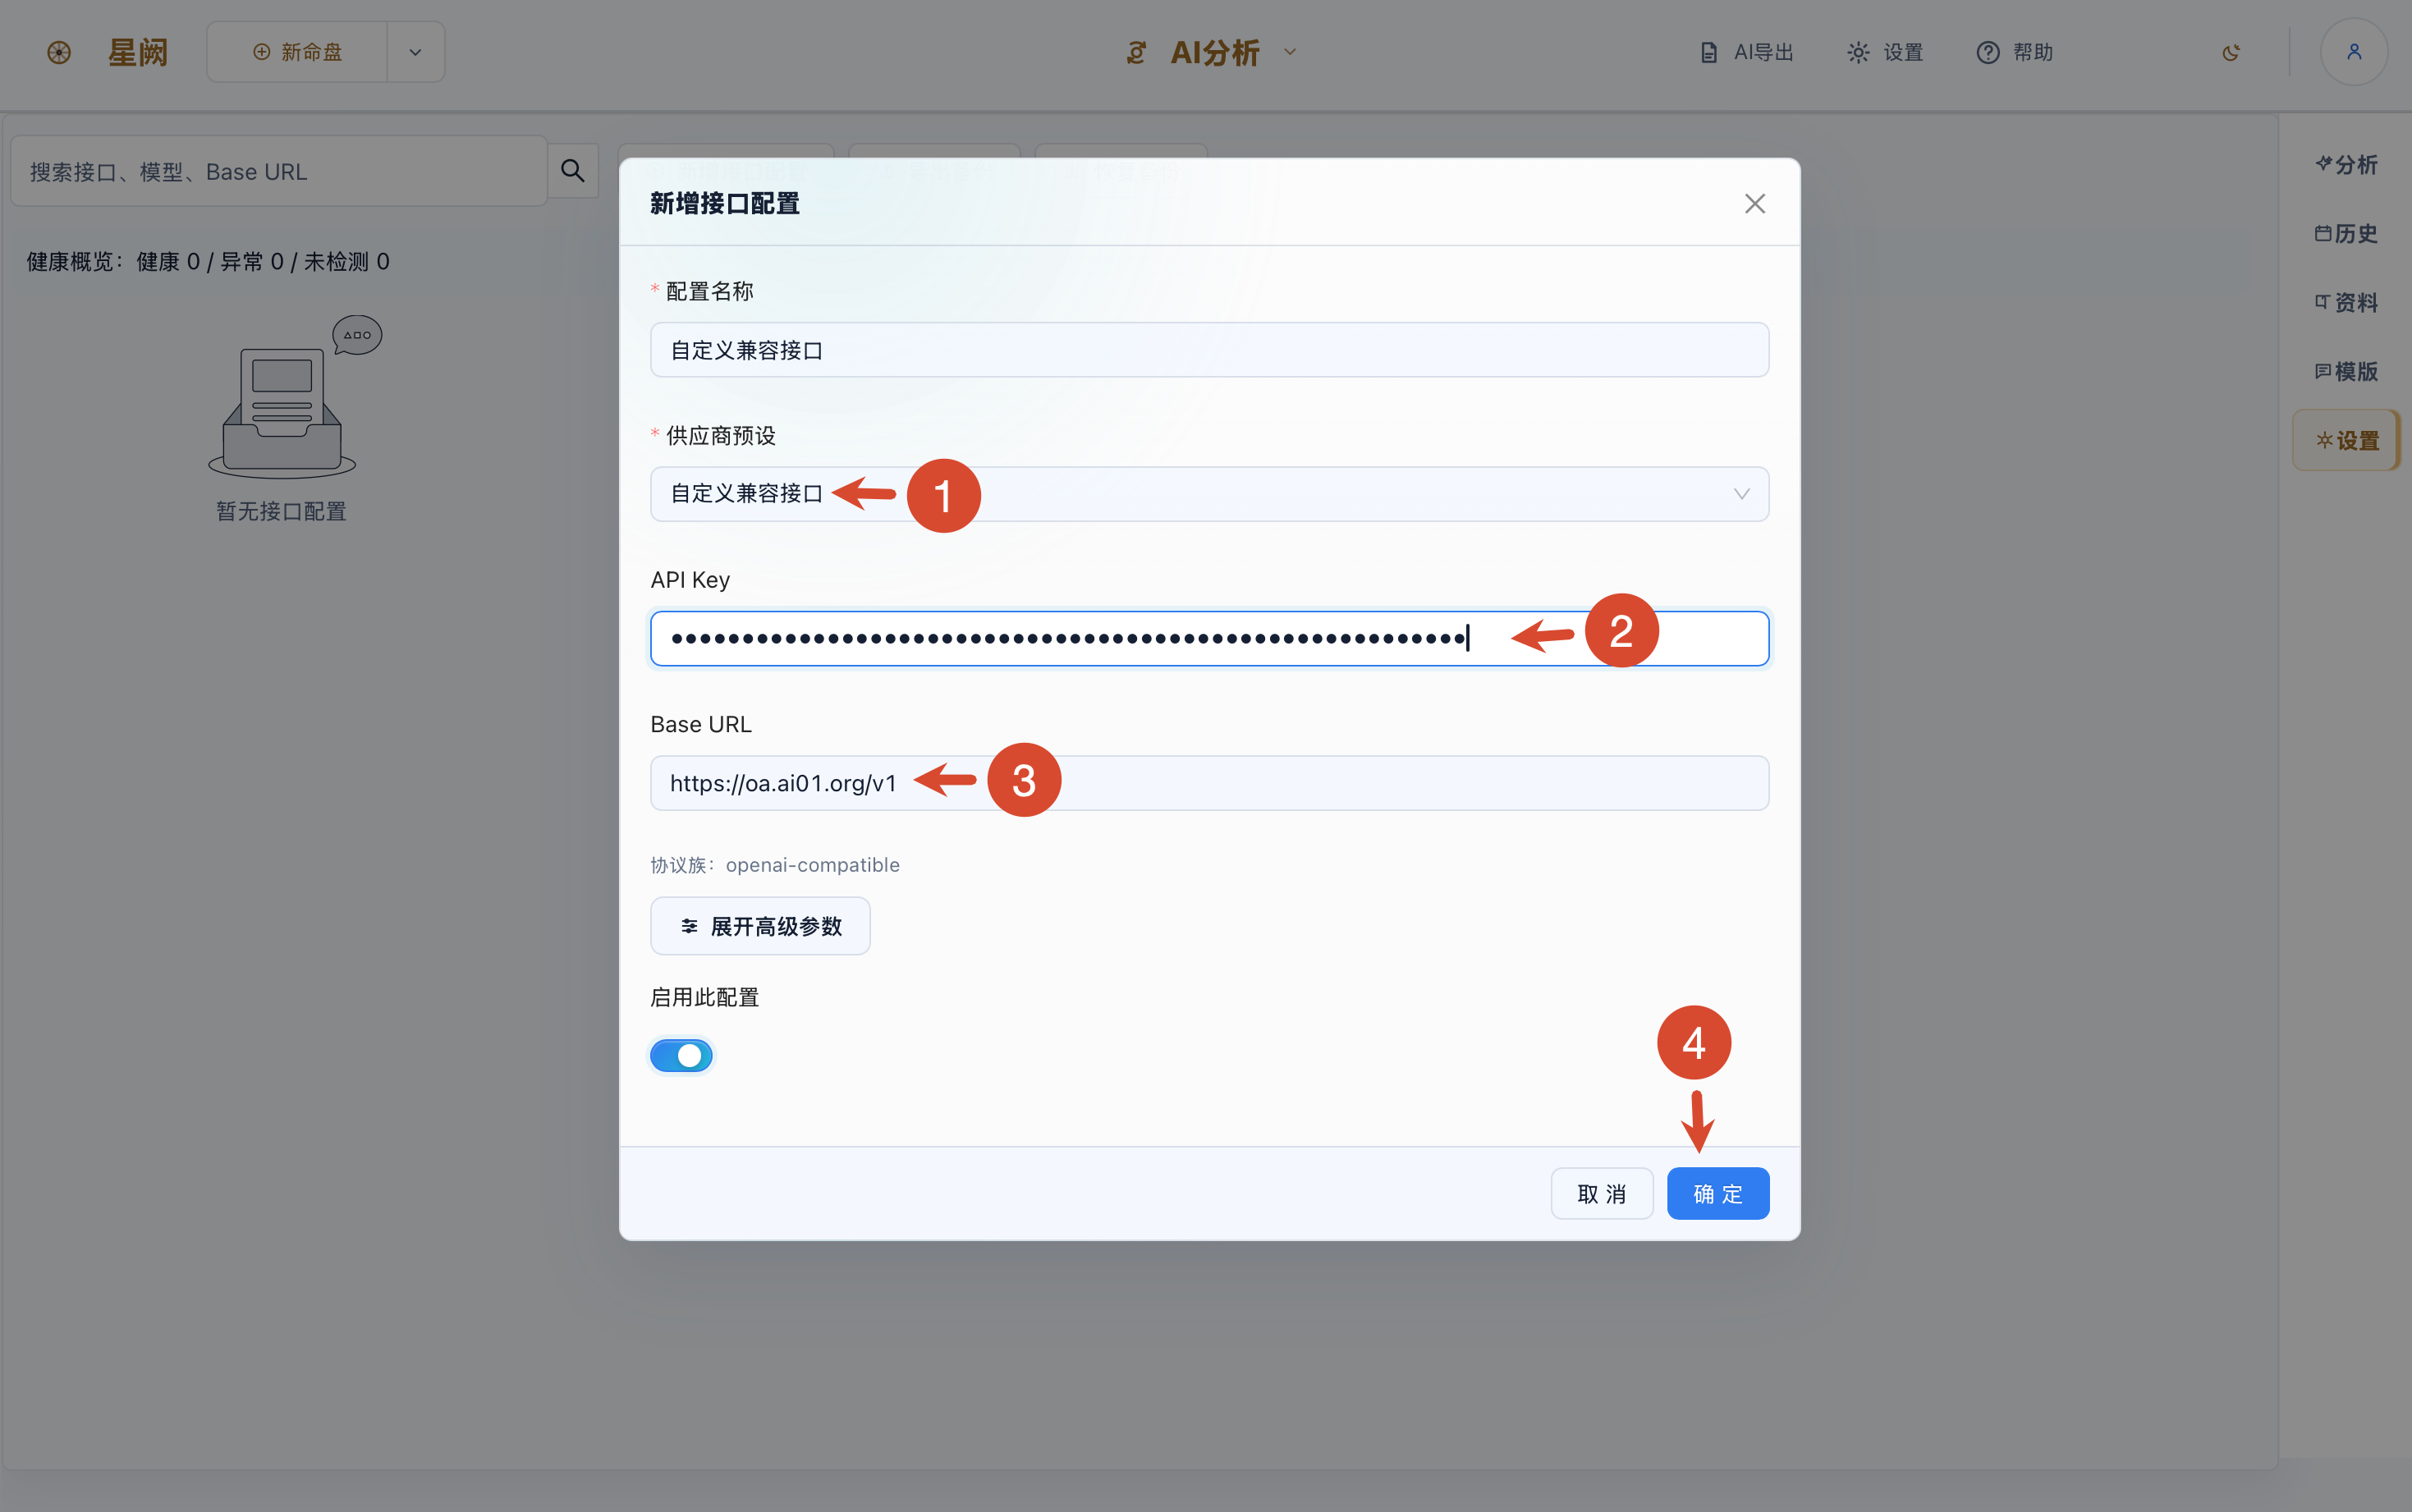Click the Base URL input field
Image resolution: width=2412 pixels, height=1512 pixels.
click(1209, 783)
